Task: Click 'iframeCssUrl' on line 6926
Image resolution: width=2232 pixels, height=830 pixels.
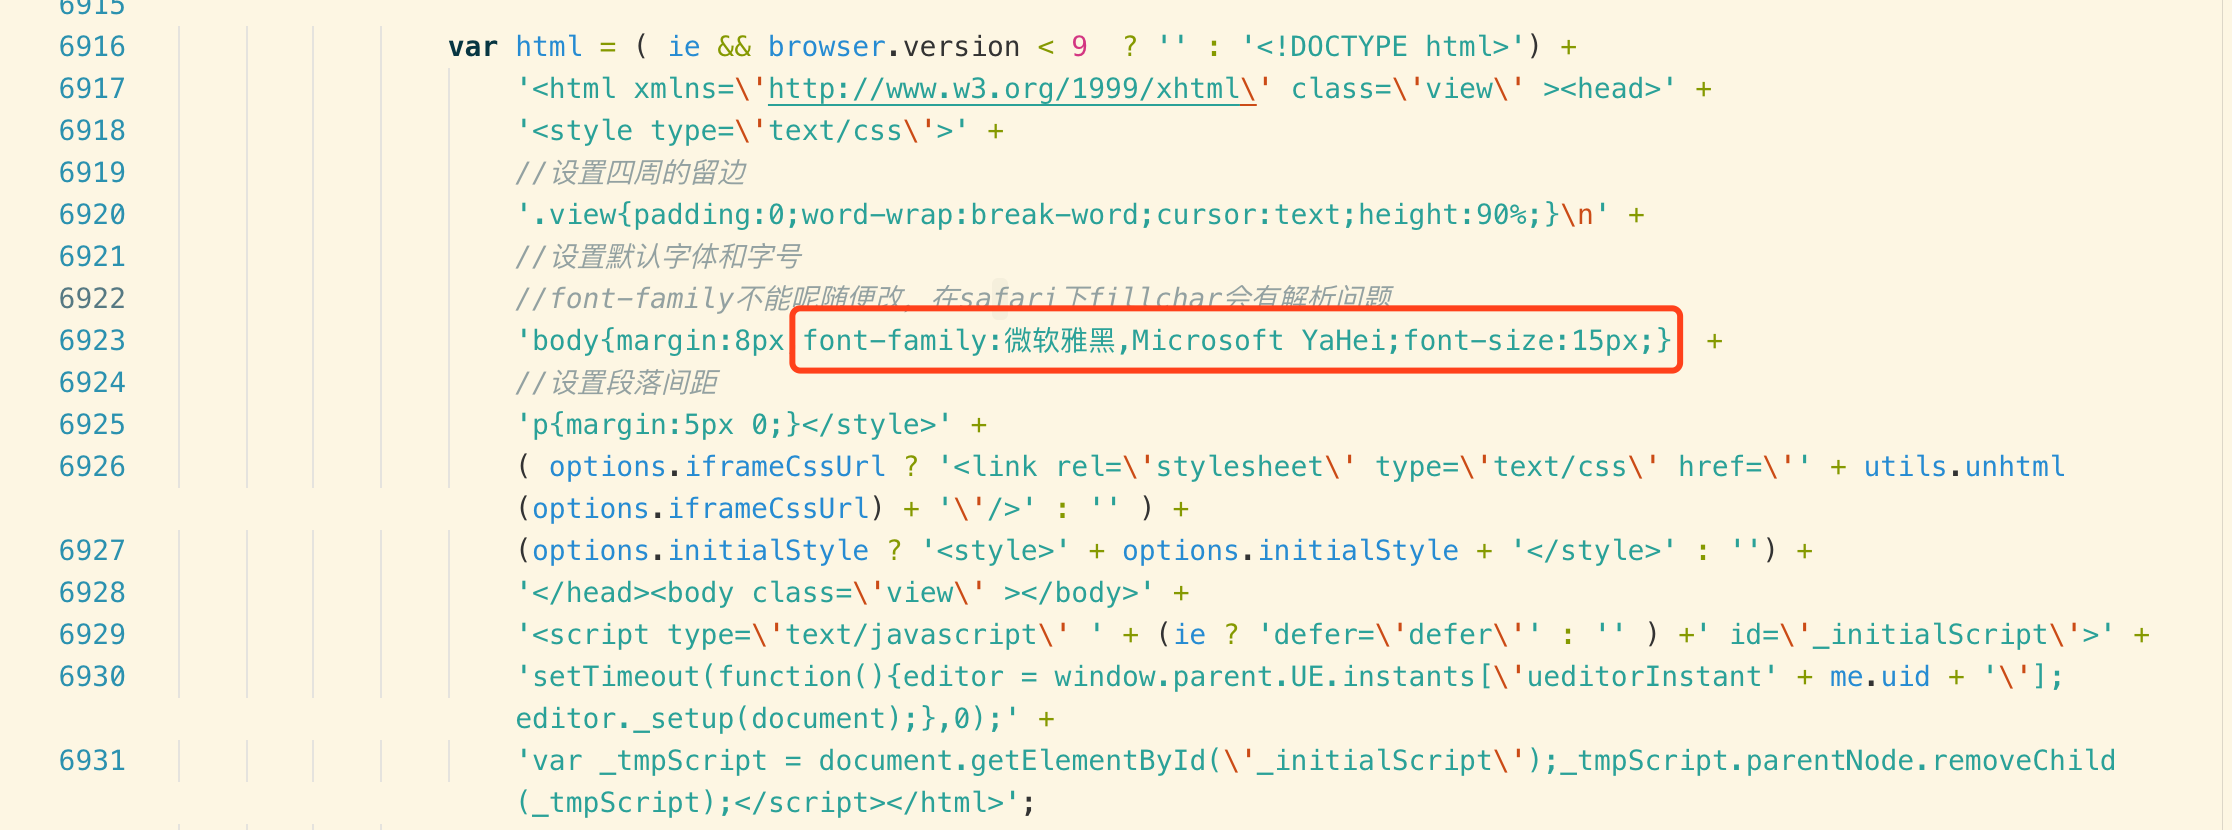Action: click(x=785, y=467)
